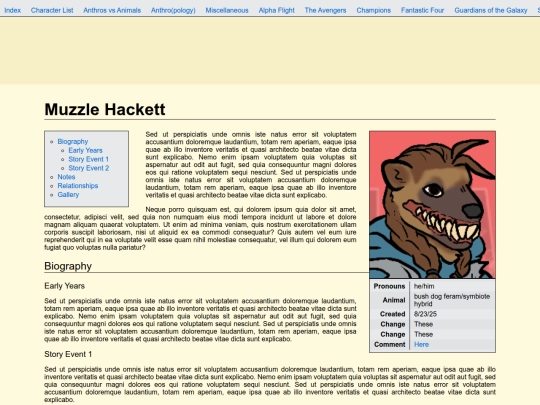The height and width of the screenshot is (405, 540).
Task: Click the Created label in infobox
Action: (x=392, y=314)
